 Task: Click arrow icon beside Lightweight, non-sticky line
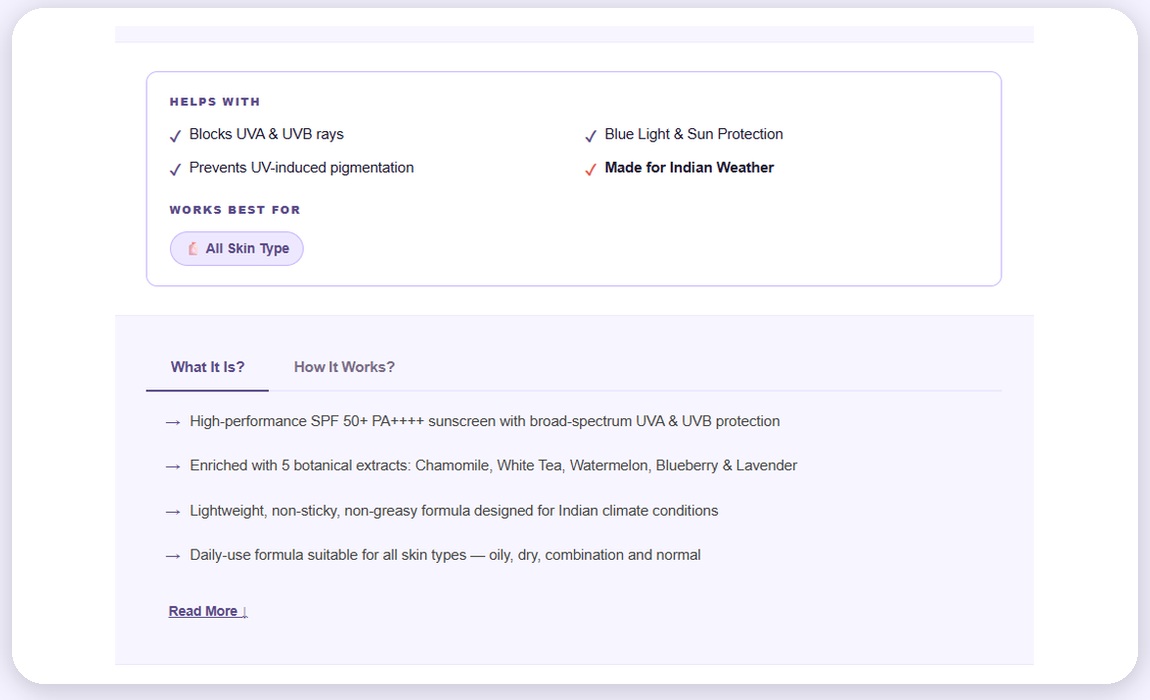(x=173, y=512)
